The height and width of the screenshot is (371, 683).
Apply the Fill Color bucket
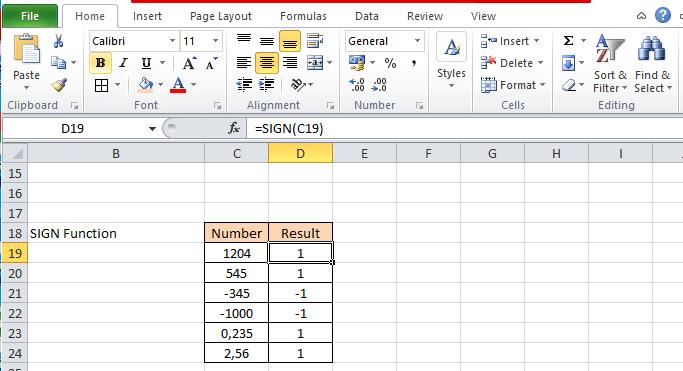tap(145, 85)
